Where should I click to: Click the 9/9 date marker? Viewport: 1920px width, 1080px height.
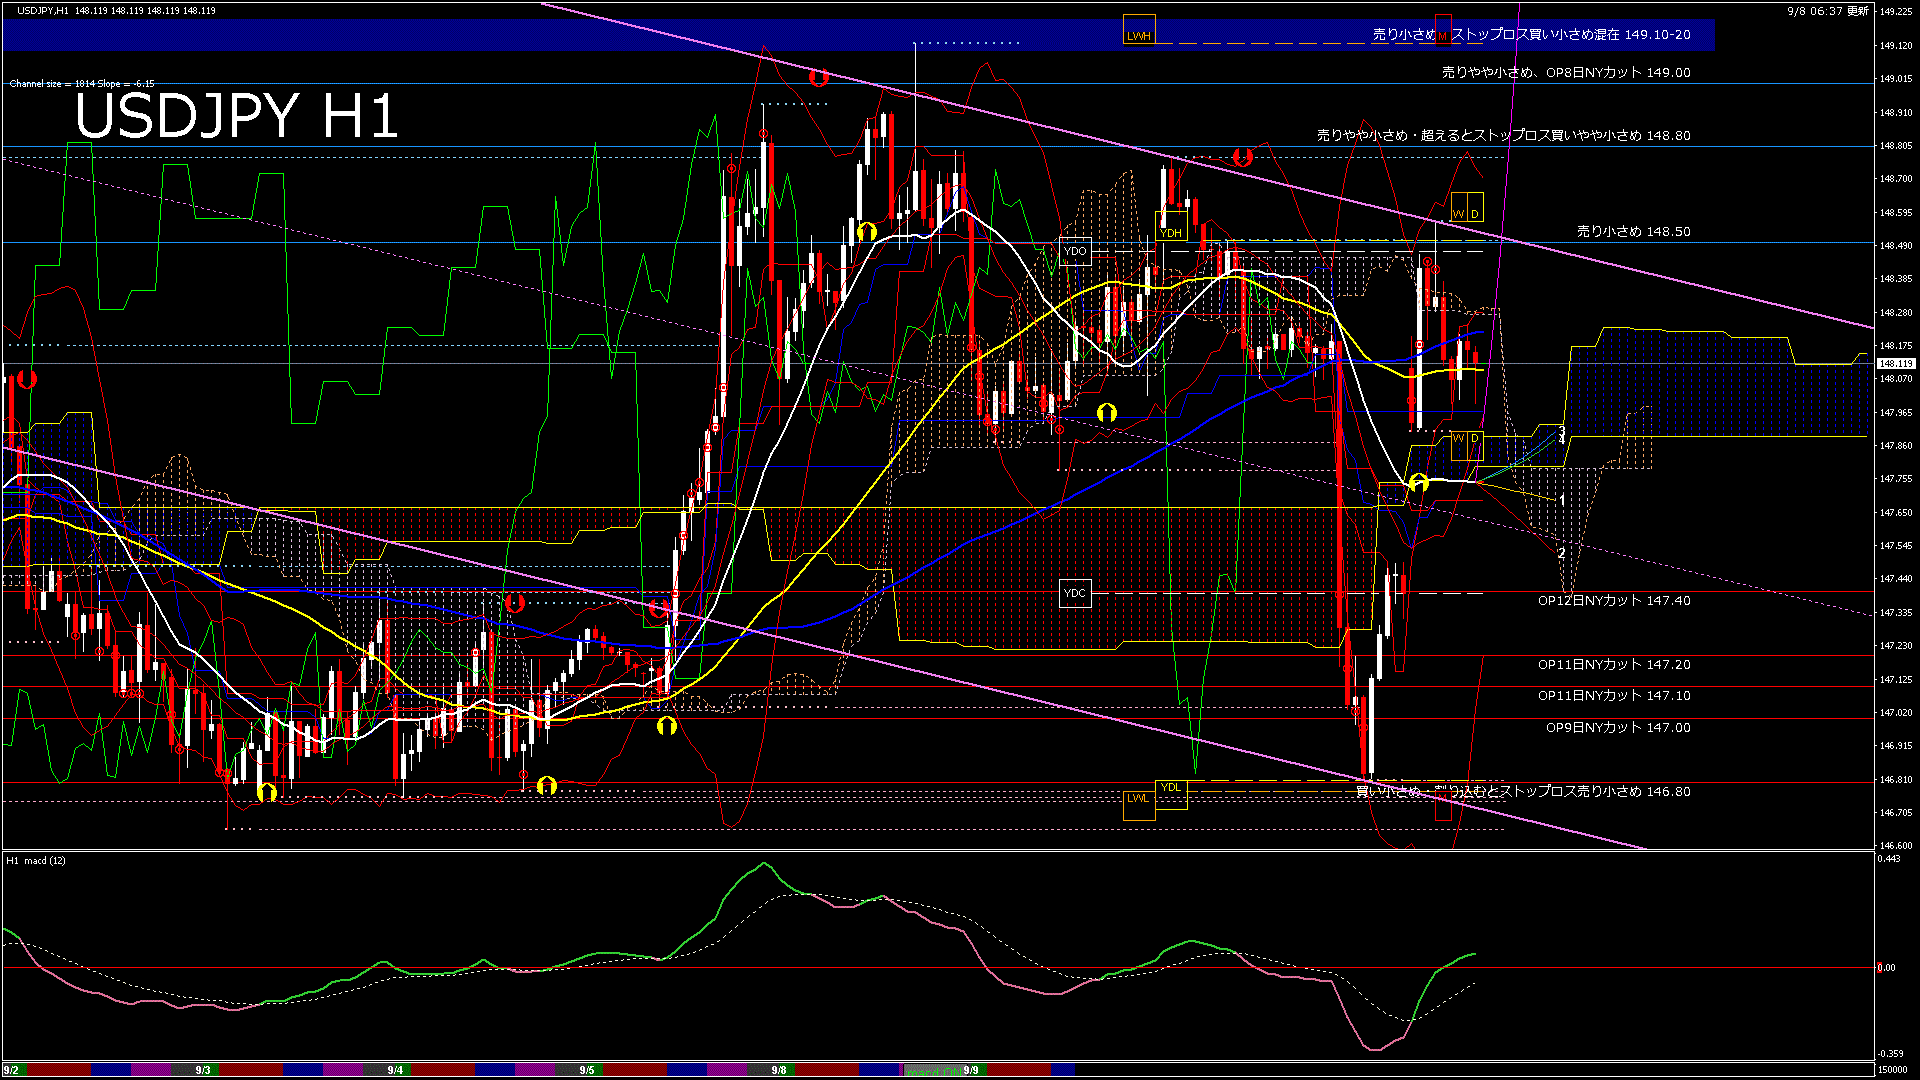(x=971, y=1070)
